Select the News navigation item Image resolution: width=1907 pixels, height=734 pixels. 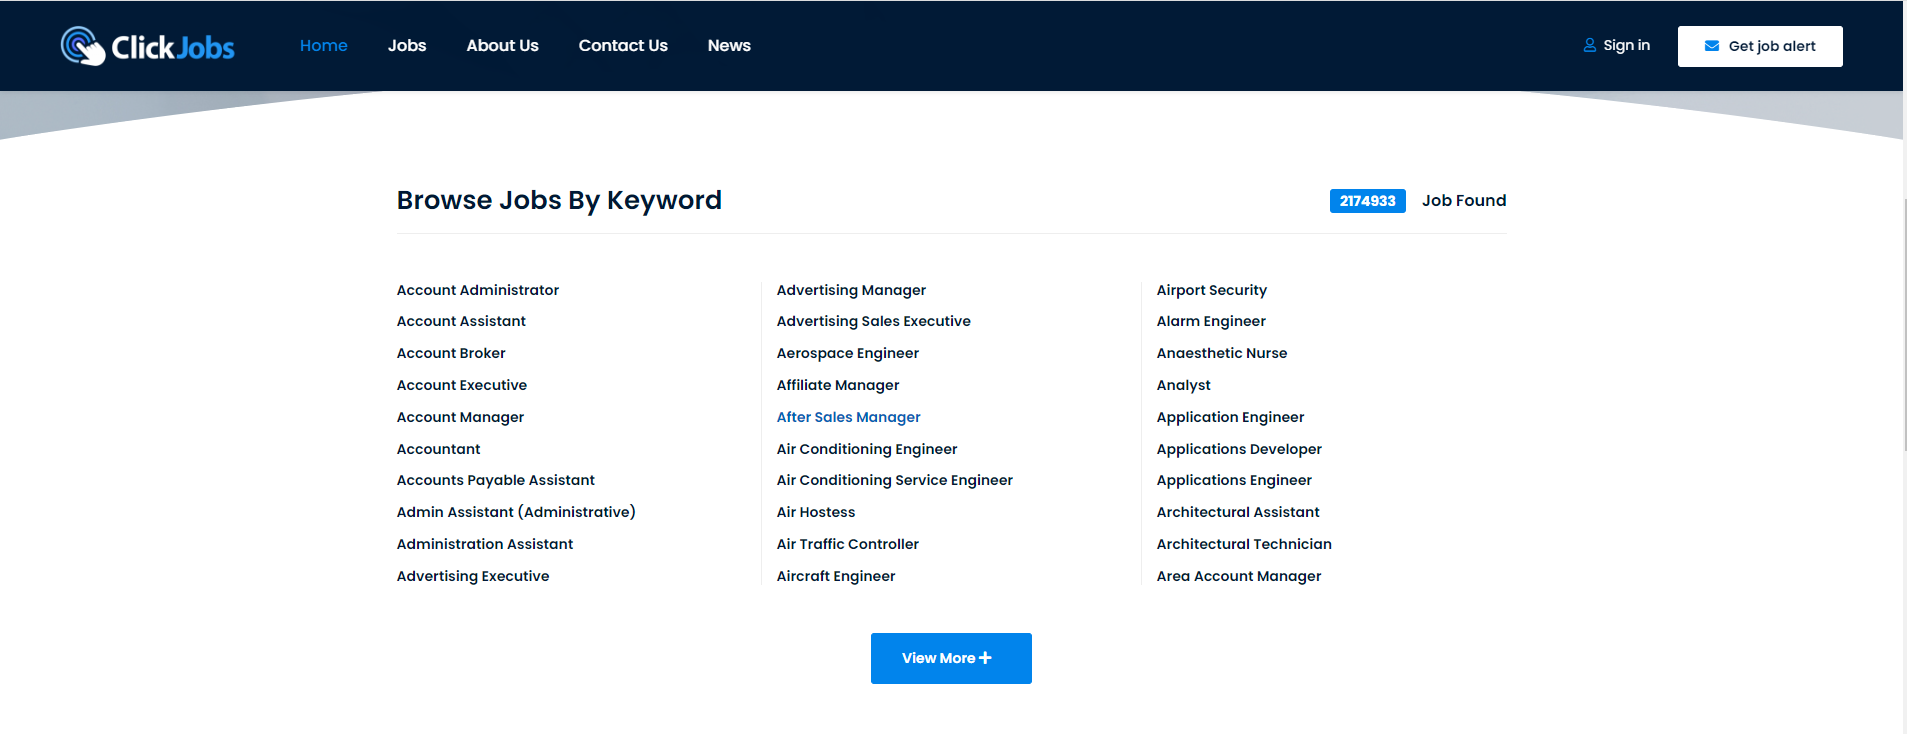pyautogui.click(x=728, y=46)
